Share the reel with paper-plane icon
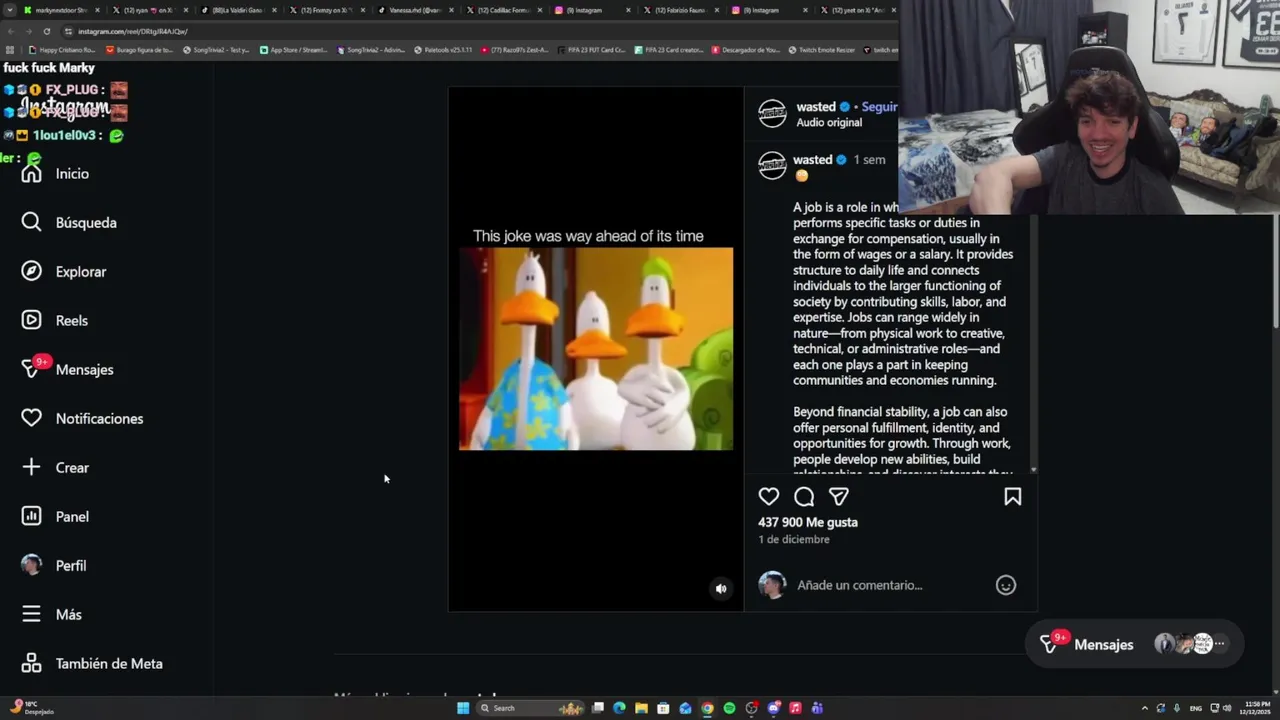Screen dimensions: 1280x720 (x=839, y=496)
